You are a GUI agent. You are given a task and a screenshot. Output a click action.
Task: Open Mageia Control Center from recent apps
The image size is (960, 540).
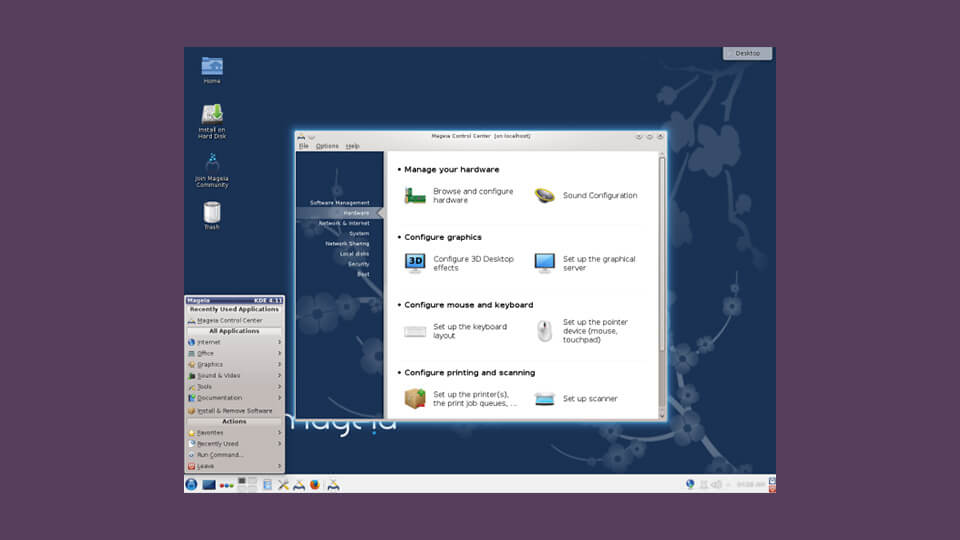pyautogui.click(x=234, y=320)
